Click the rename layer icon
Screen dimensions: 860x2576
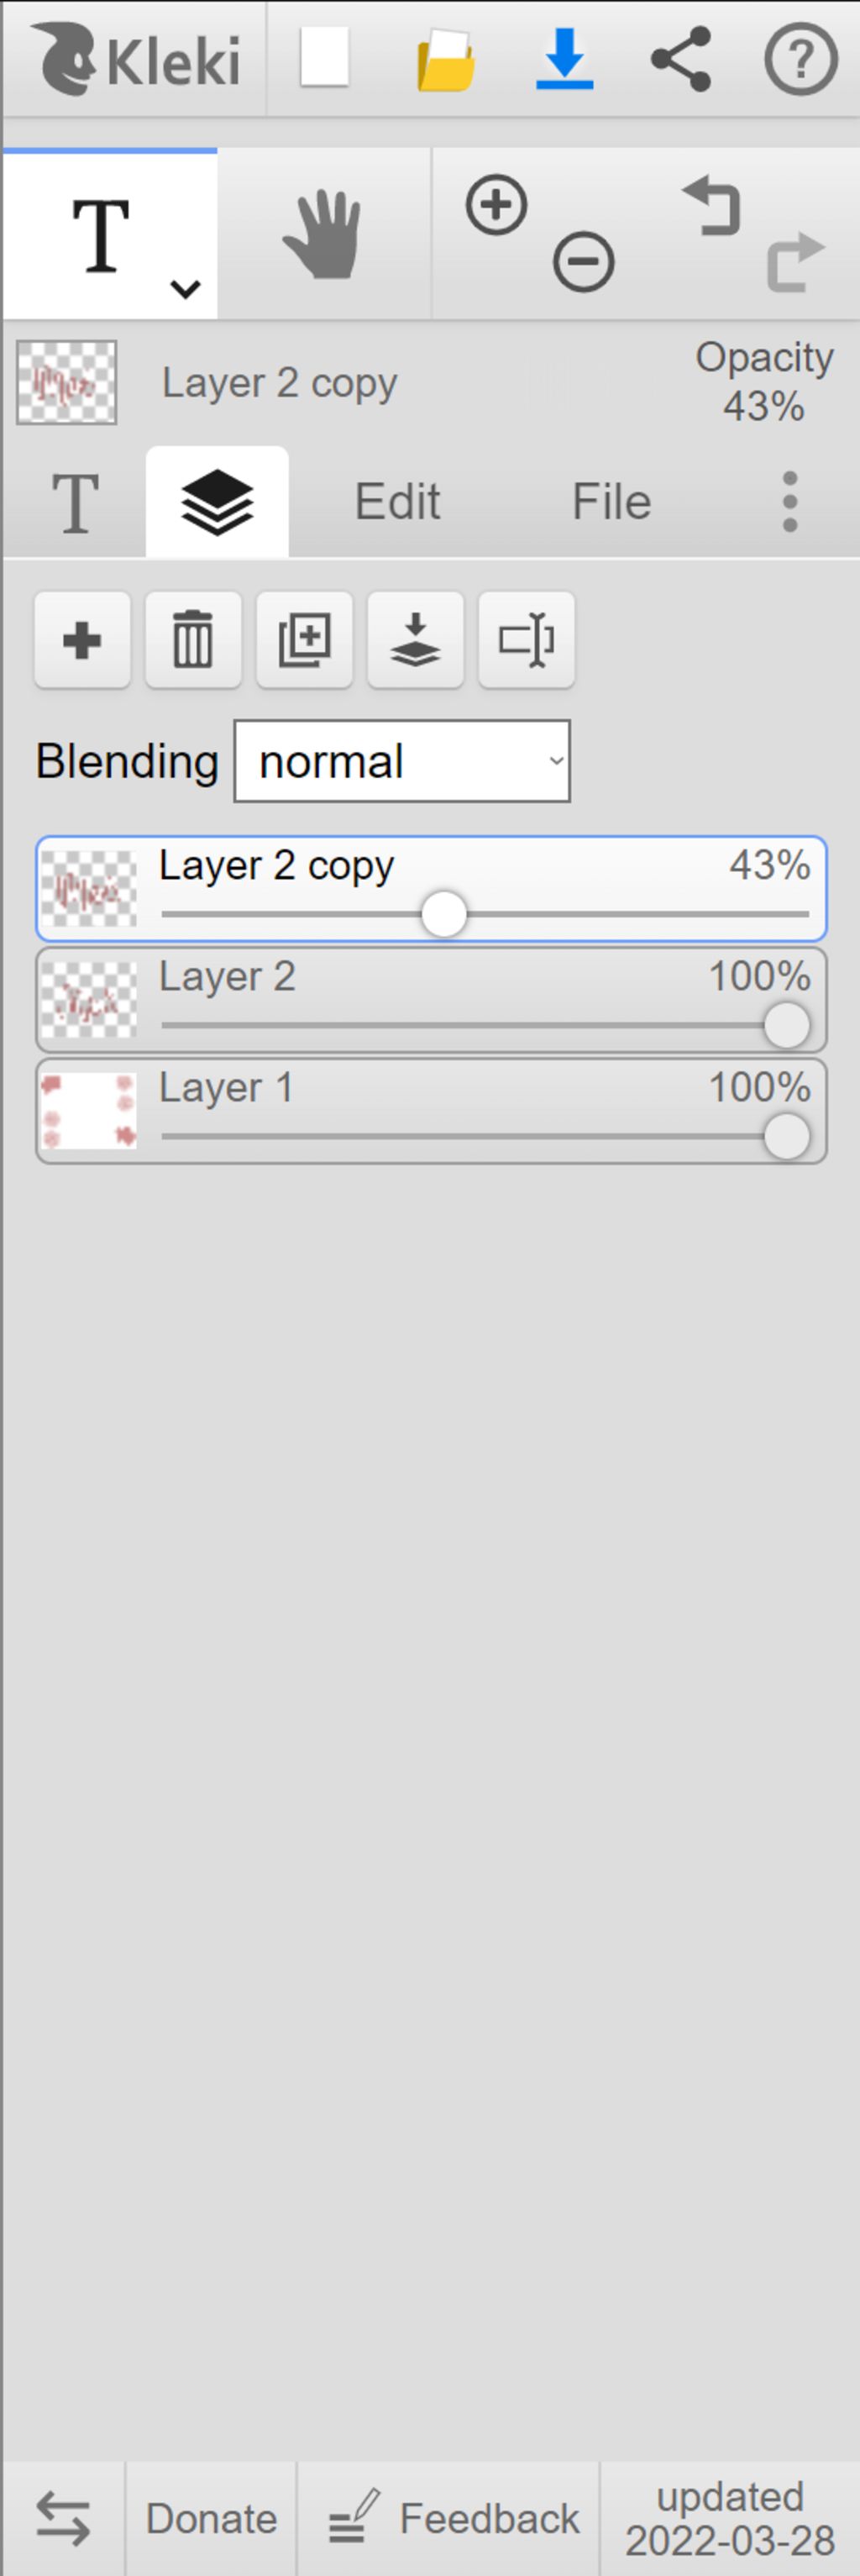pyautogui.click(x=526, y=640)
